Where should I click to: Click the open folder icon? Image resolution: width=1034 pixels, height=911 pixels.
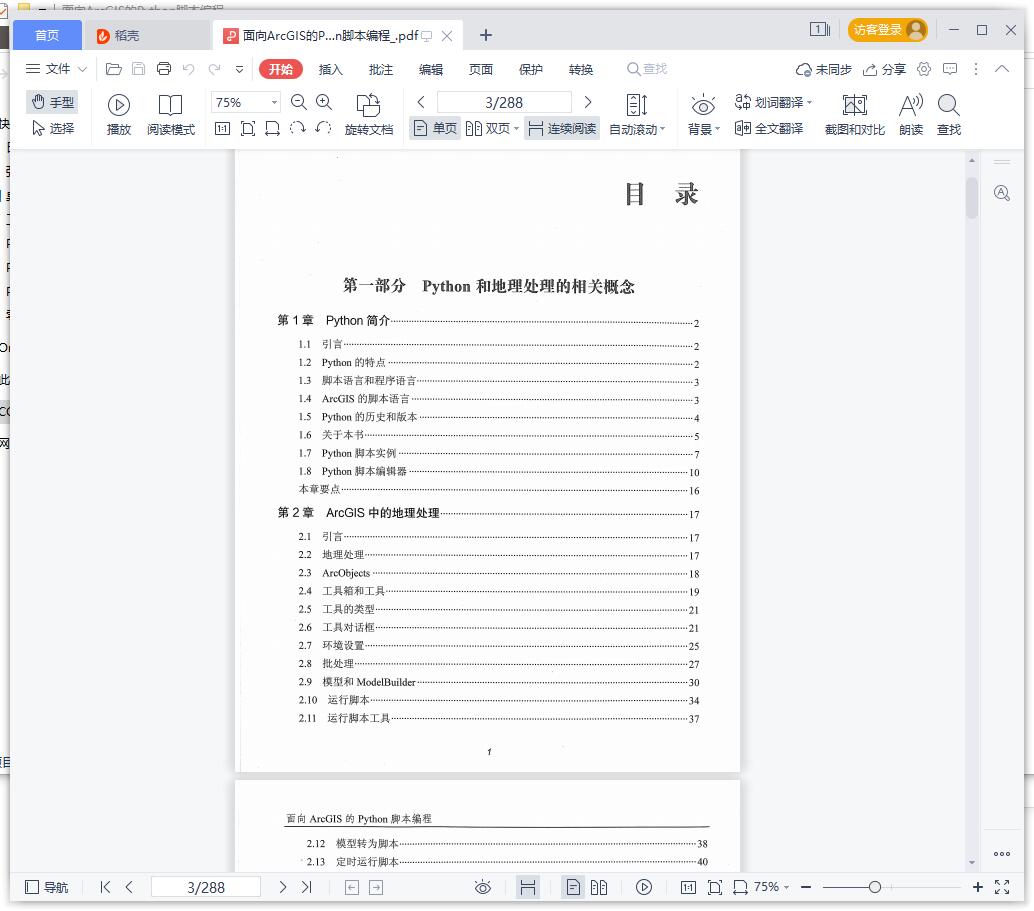[x=113, y=69]
